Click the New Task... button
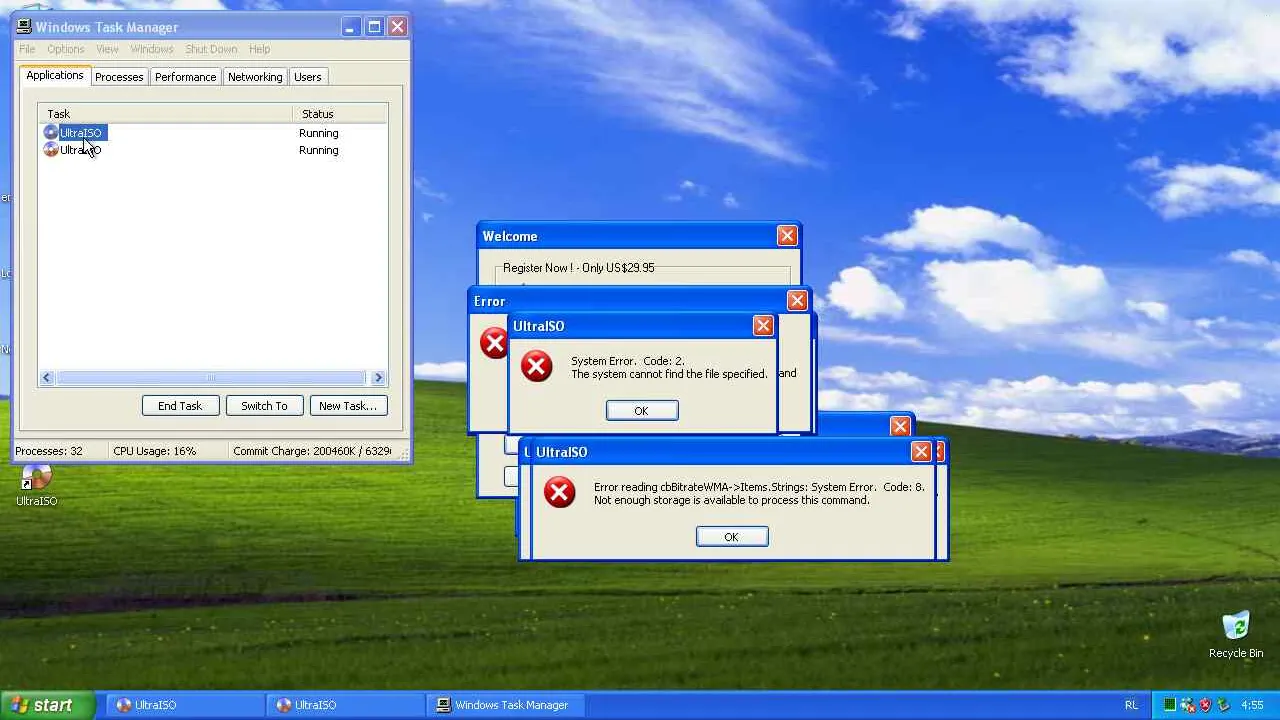 (x=348, y=406)
